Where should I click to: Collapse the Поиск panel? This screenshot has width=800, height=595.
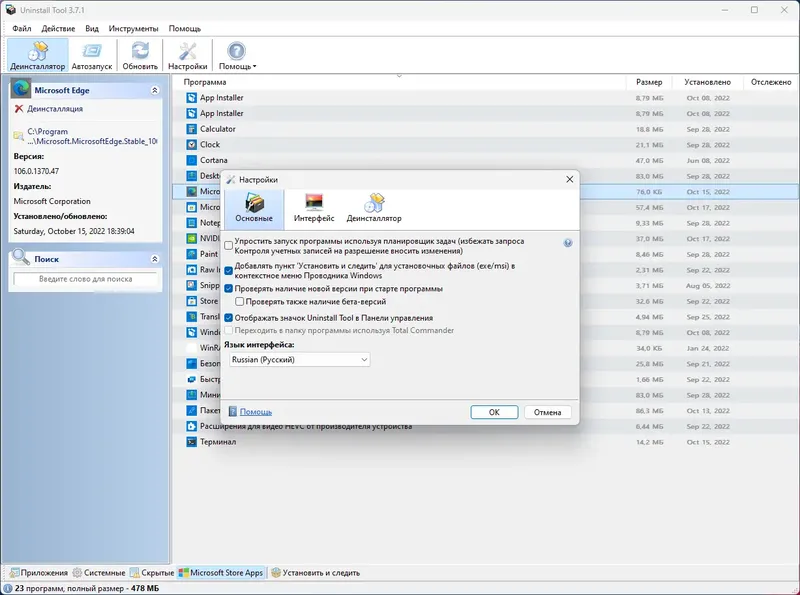pos(155,259)
